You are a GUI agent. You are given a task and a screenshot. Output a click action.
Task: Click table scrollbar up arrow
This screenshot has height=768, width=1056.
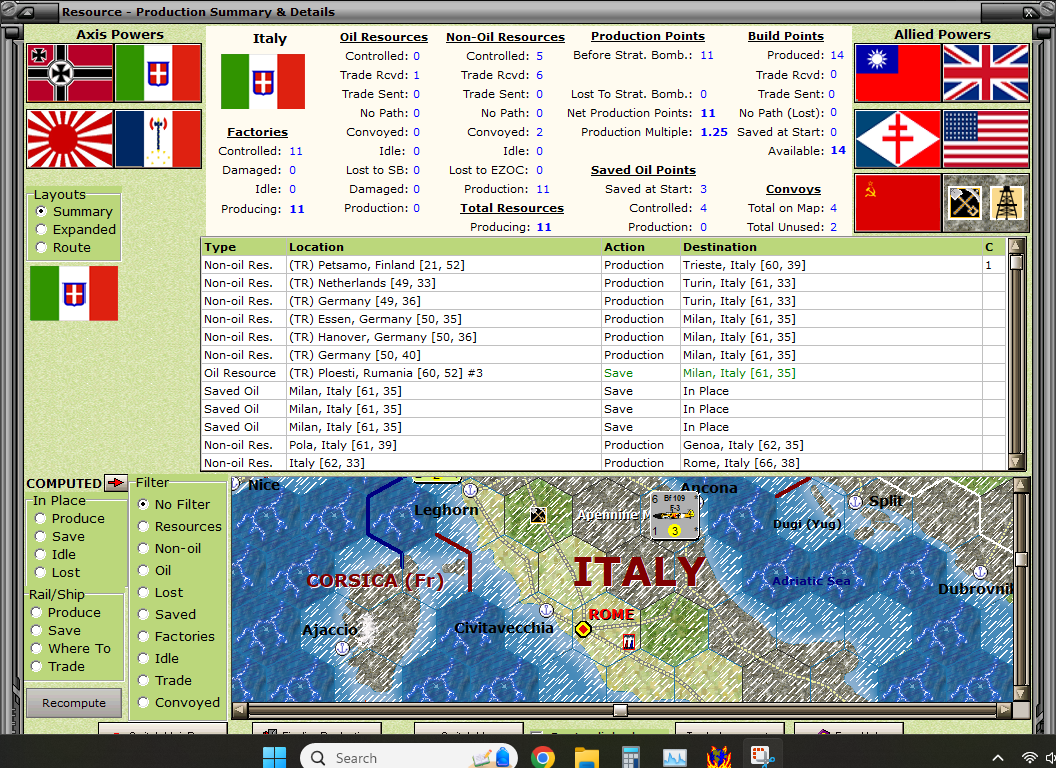point(1016,245)
